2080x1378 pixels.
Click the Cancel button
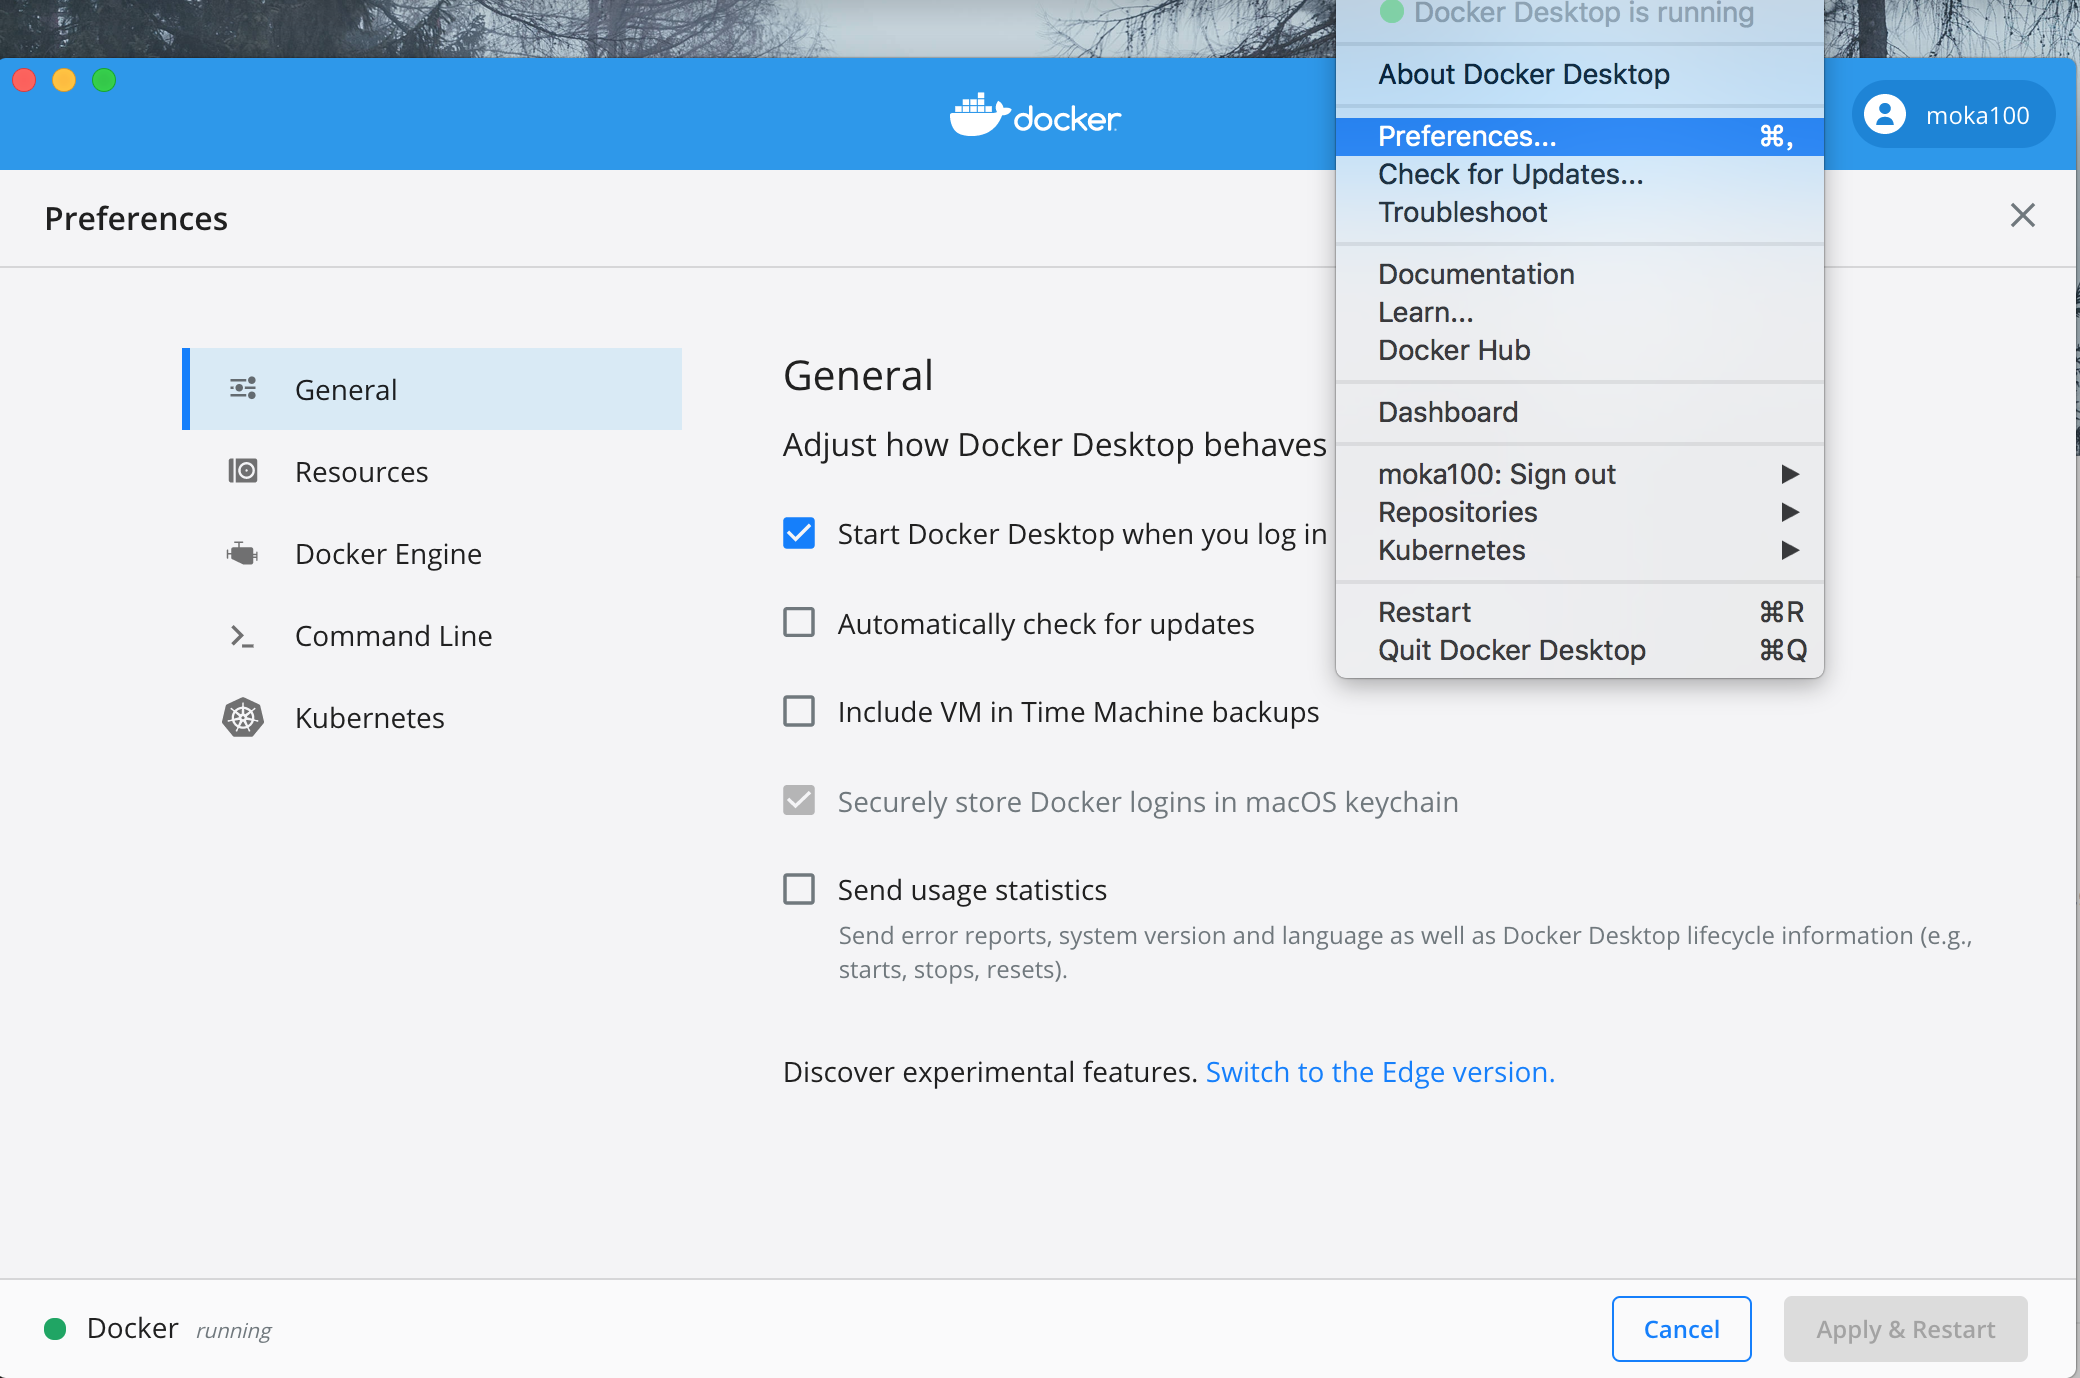(x=1681, y=1328)
